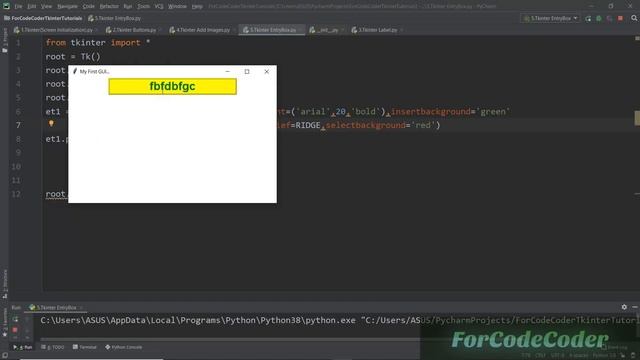Screen dimensions: 640x360
Task: Switch to 2.Tkinter Buttons.py tab
Action: (133, 30)
